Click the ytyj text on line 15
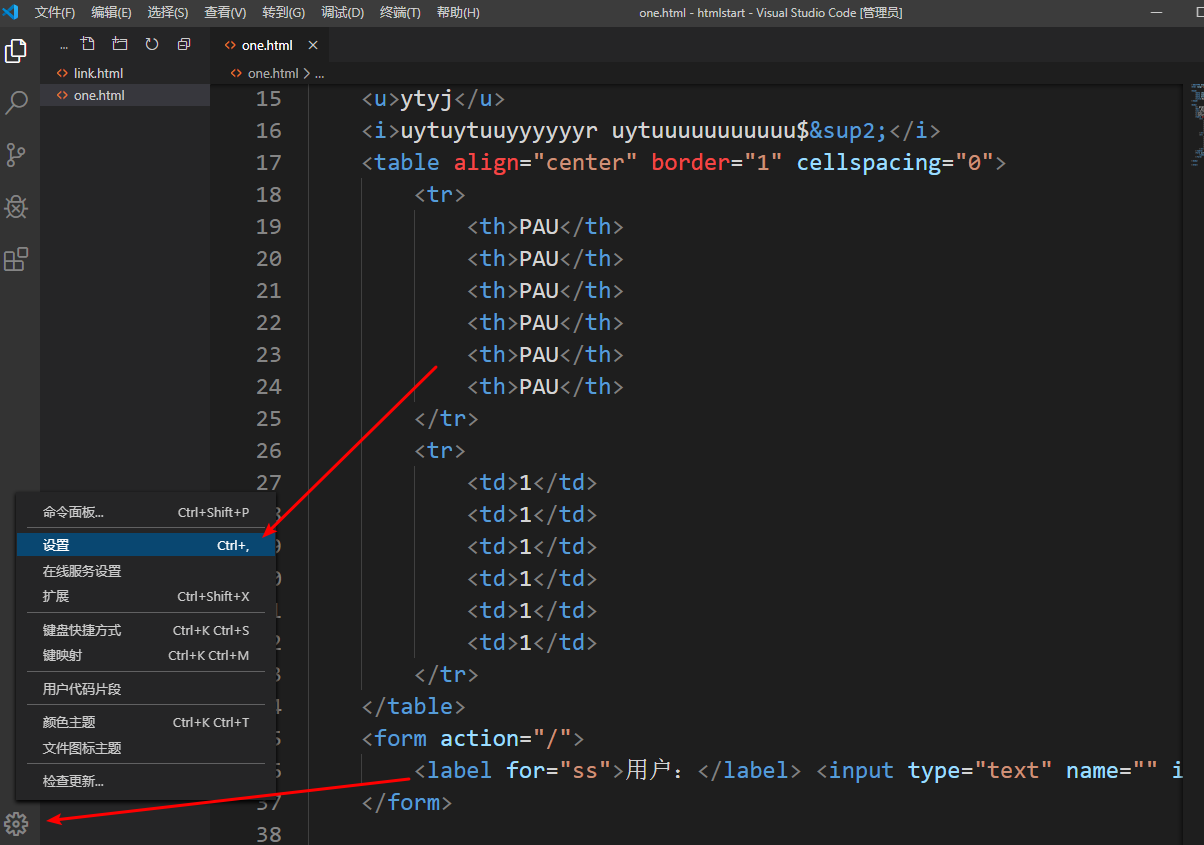 click(427, 98)
